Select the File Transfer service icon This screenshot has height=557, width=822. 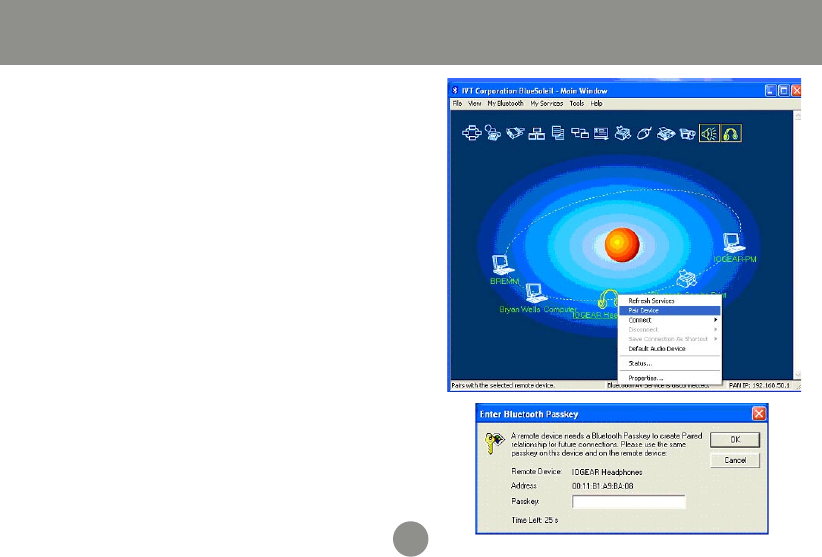pyautogui.click(x=558, y=133)
